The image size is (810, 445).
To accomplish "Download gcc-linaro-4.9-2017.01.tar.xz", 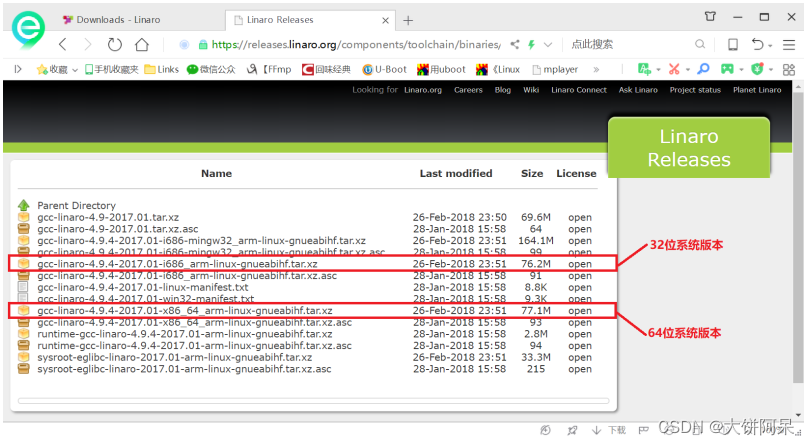I will click(108, 218).
